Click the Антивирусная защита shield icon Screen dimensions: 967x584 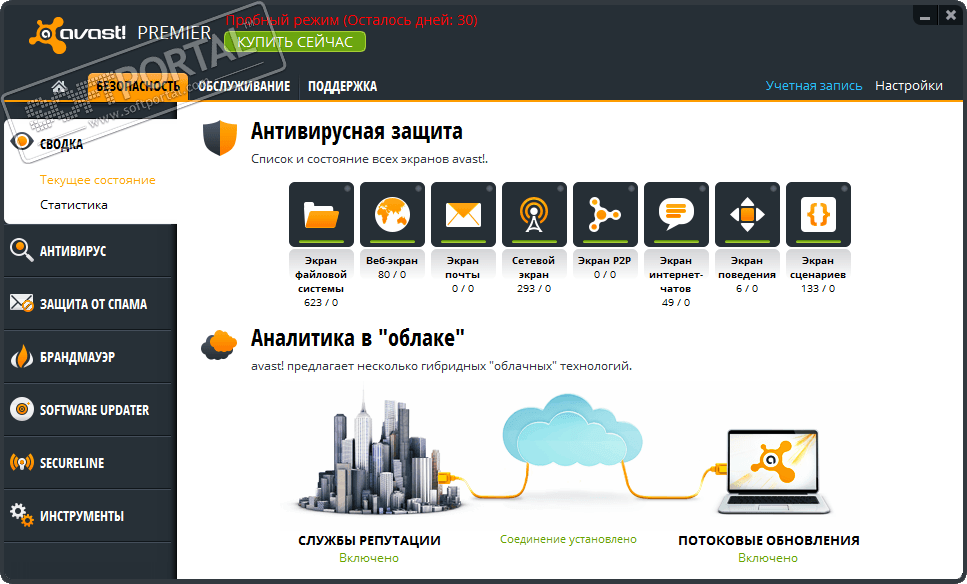click(220, 138)
